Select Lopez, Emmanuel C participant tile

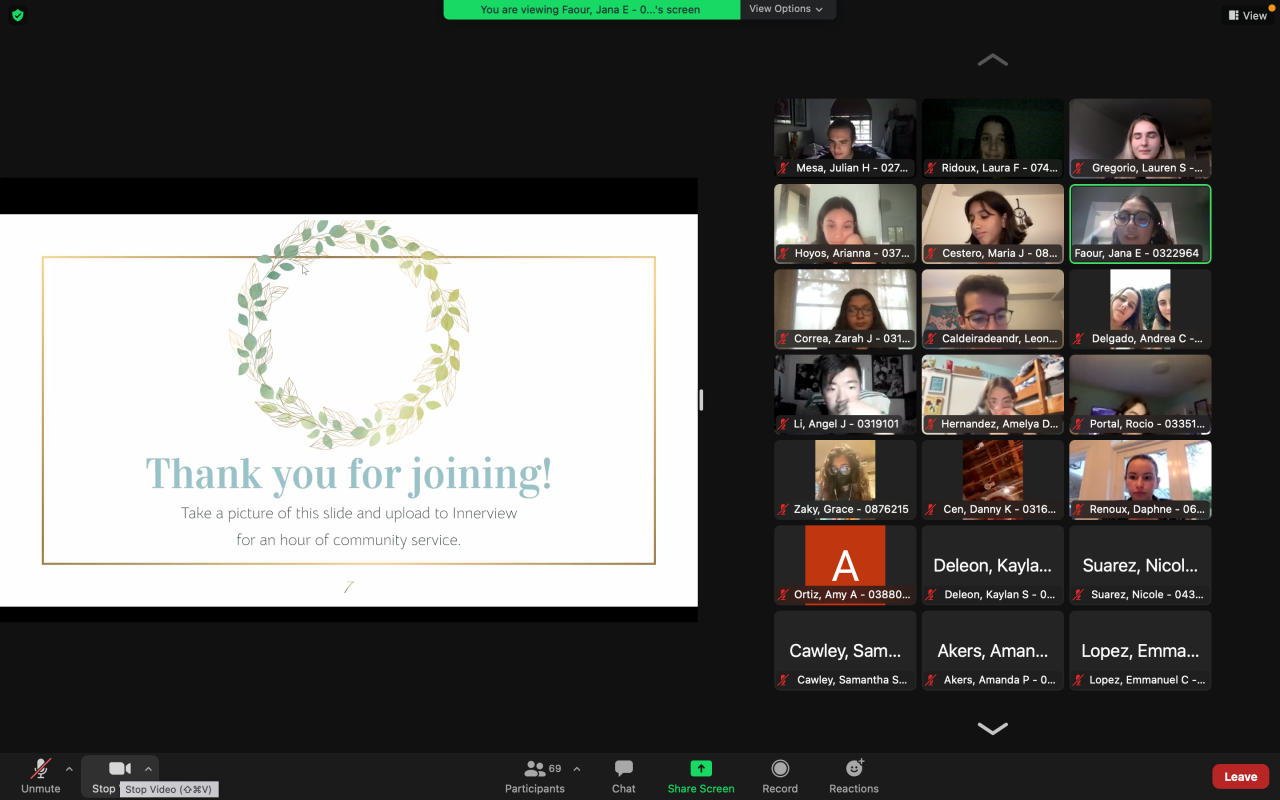point(1140,650)
